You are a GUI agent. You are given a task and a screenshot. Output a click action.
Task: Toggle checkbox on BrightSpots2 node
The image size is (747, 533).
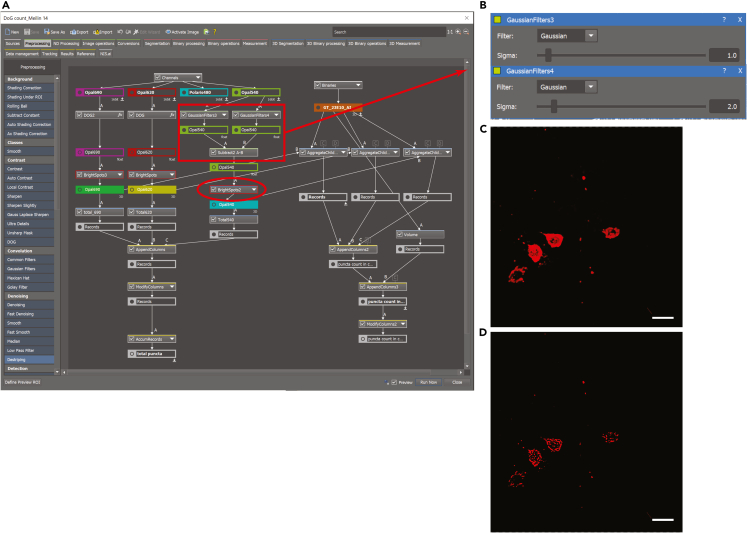214,190
